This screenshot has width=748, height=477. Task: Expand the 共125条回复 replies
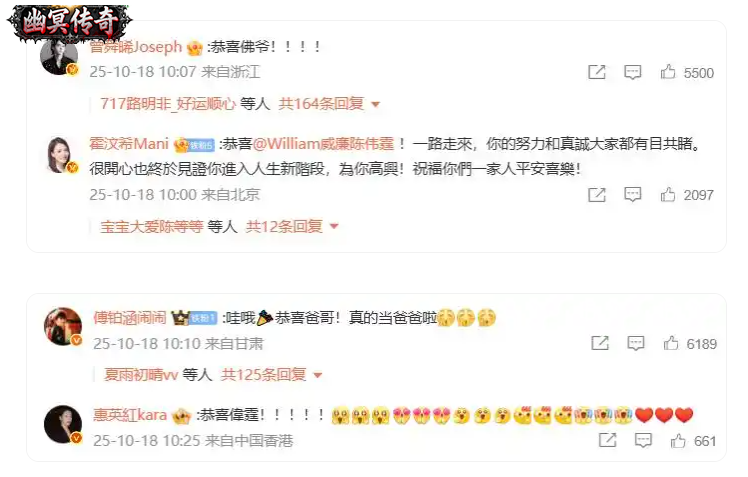coord(271,375)
